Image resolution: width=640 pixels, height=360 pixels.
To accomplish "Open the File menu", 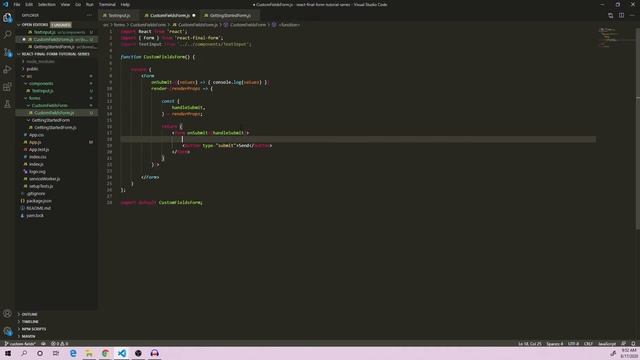I will click(x=17, y=4).
